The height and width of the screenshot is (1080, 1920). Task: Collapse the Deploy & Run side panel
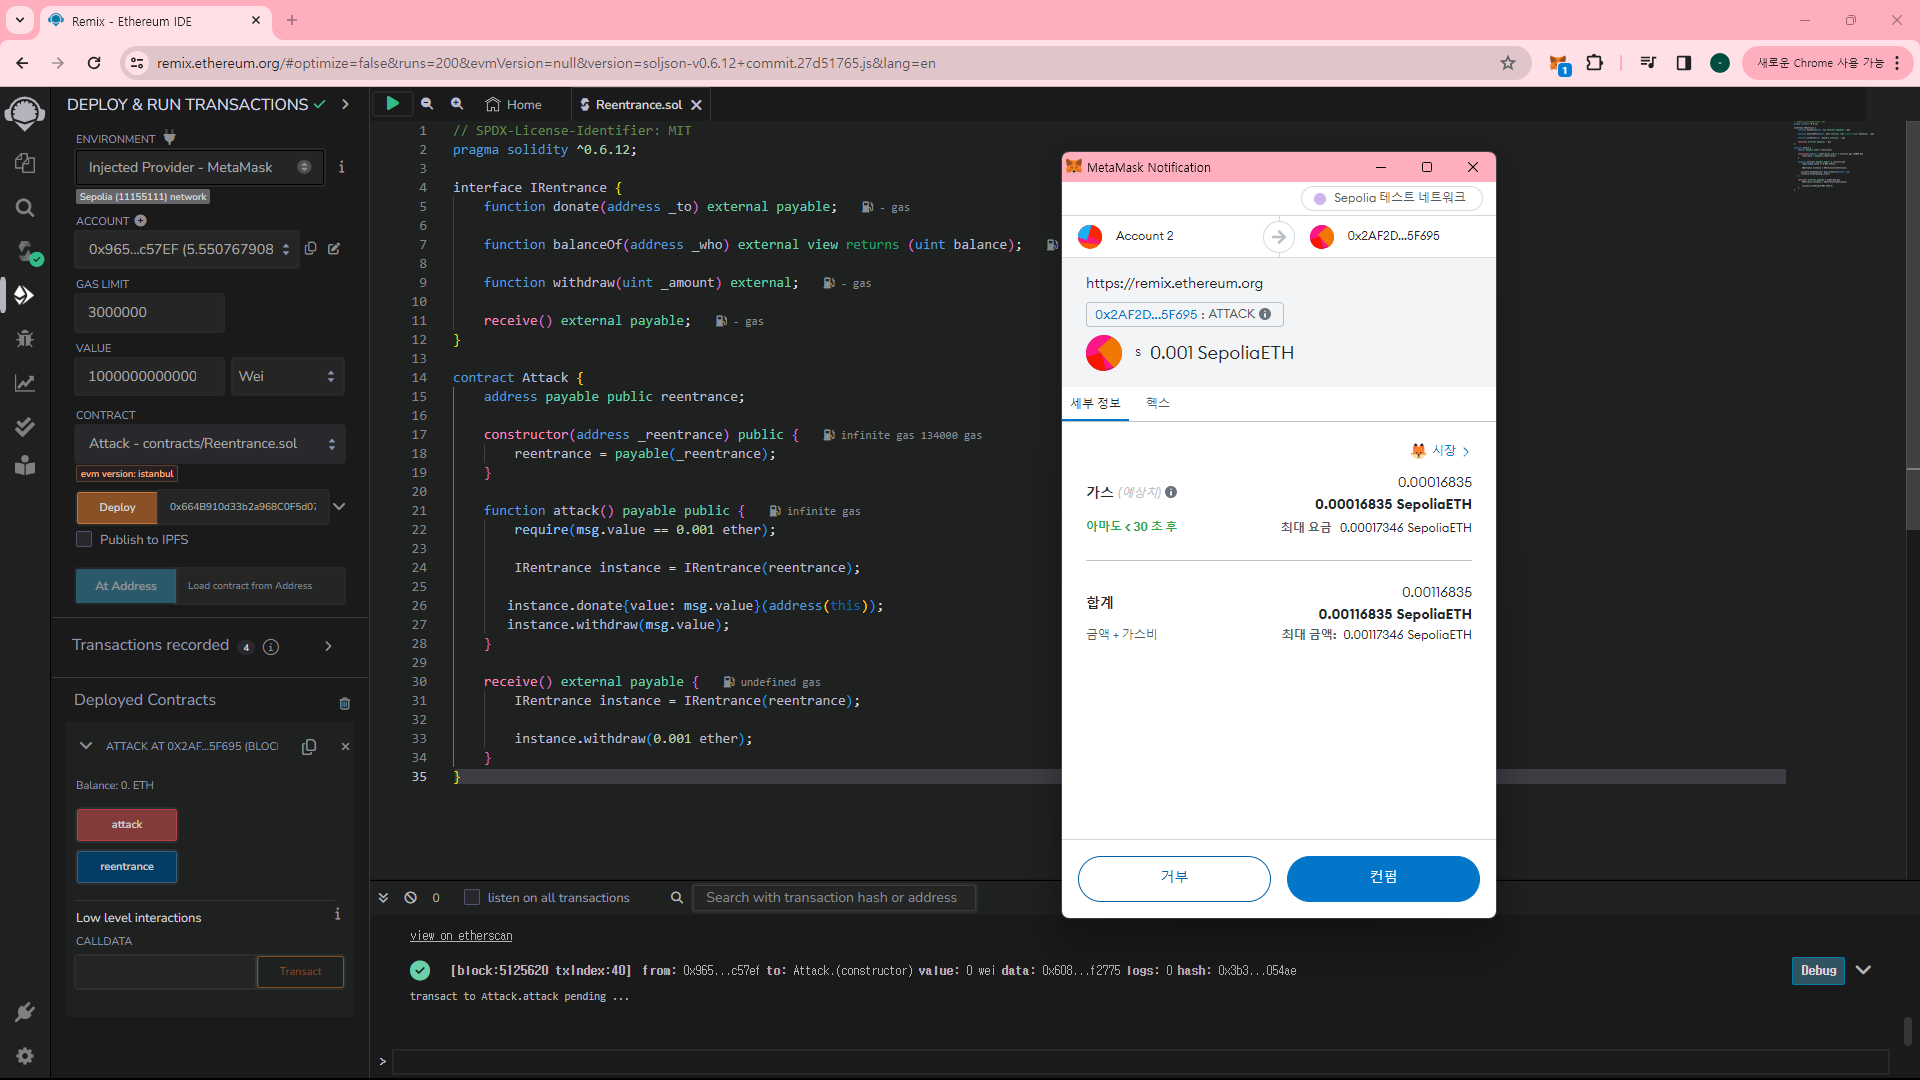(345, 104)
